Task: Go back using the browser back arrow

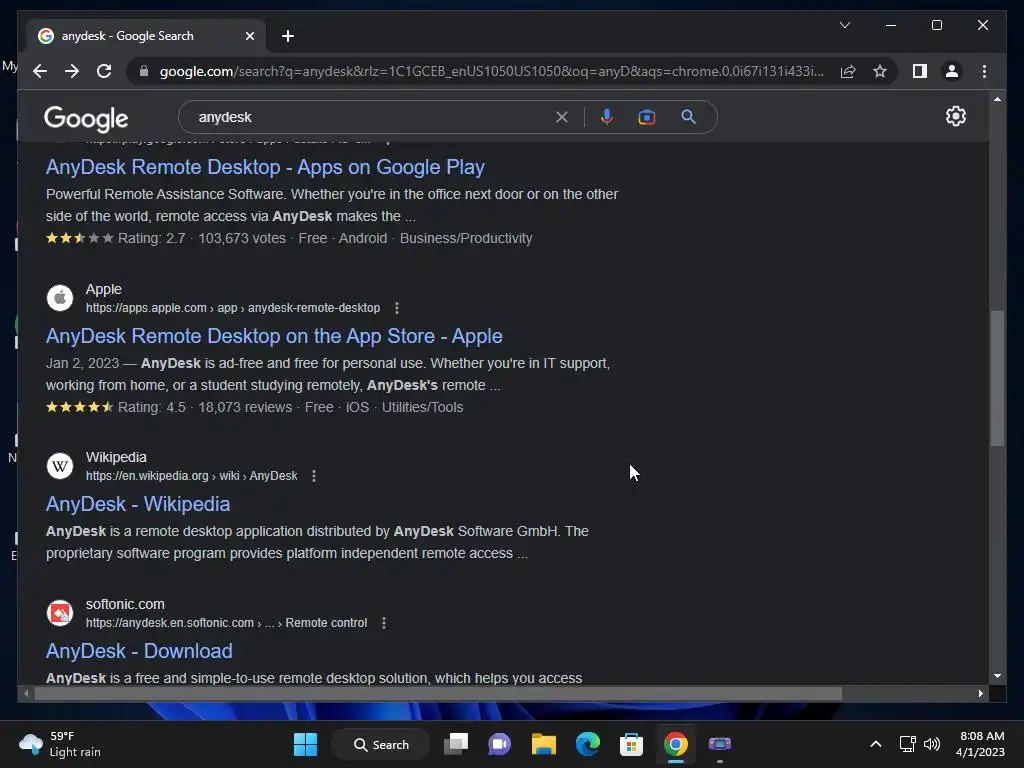Action: point(40,71)
